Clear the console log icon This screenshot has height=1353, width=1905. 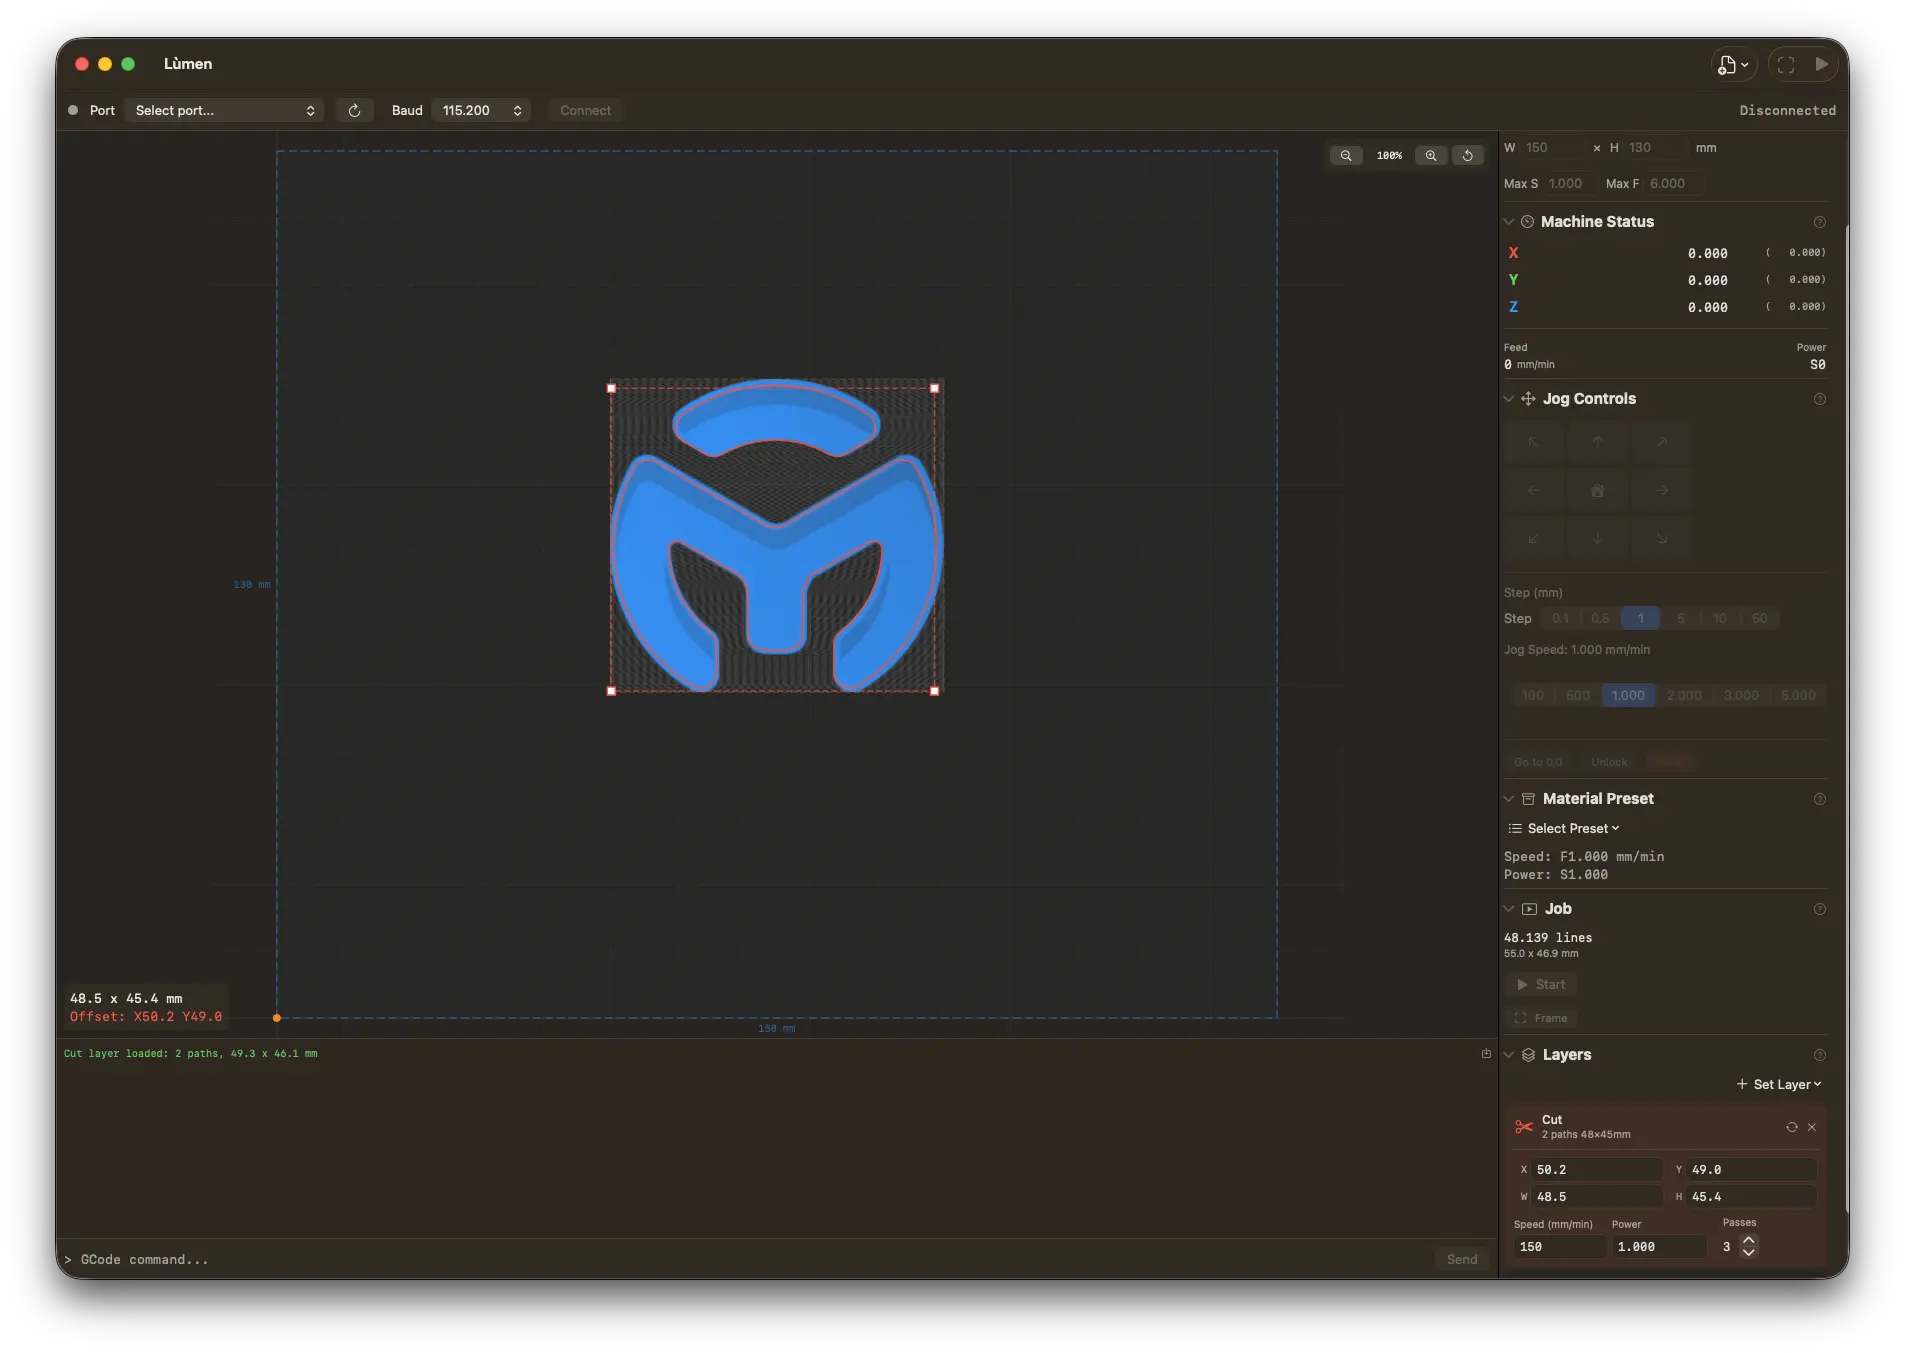pyautogui.click(x=1486, y=1054)
